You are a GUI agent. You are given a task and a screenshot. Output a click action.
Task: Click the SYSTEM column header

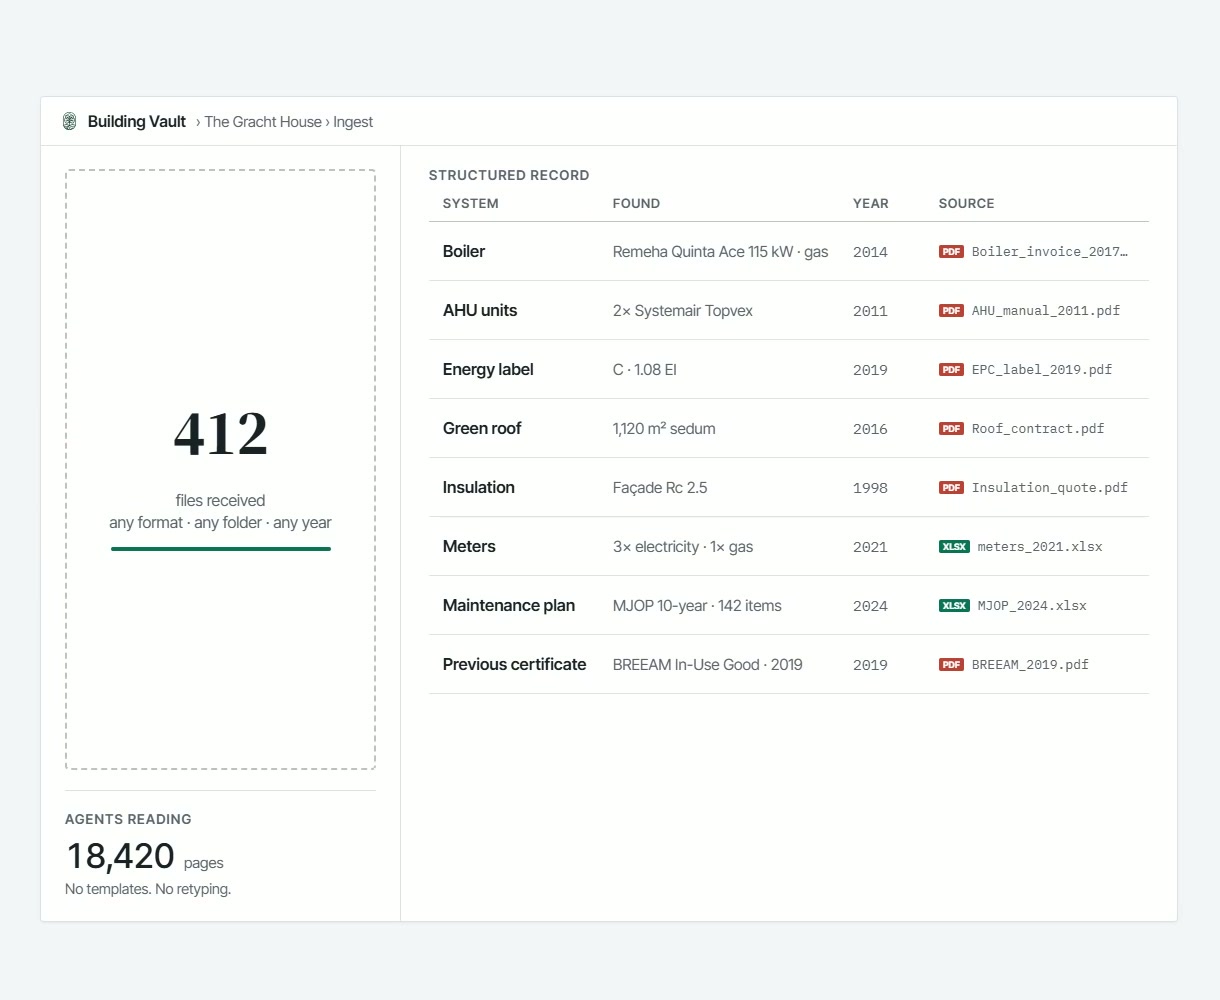[x=471, y=203]
